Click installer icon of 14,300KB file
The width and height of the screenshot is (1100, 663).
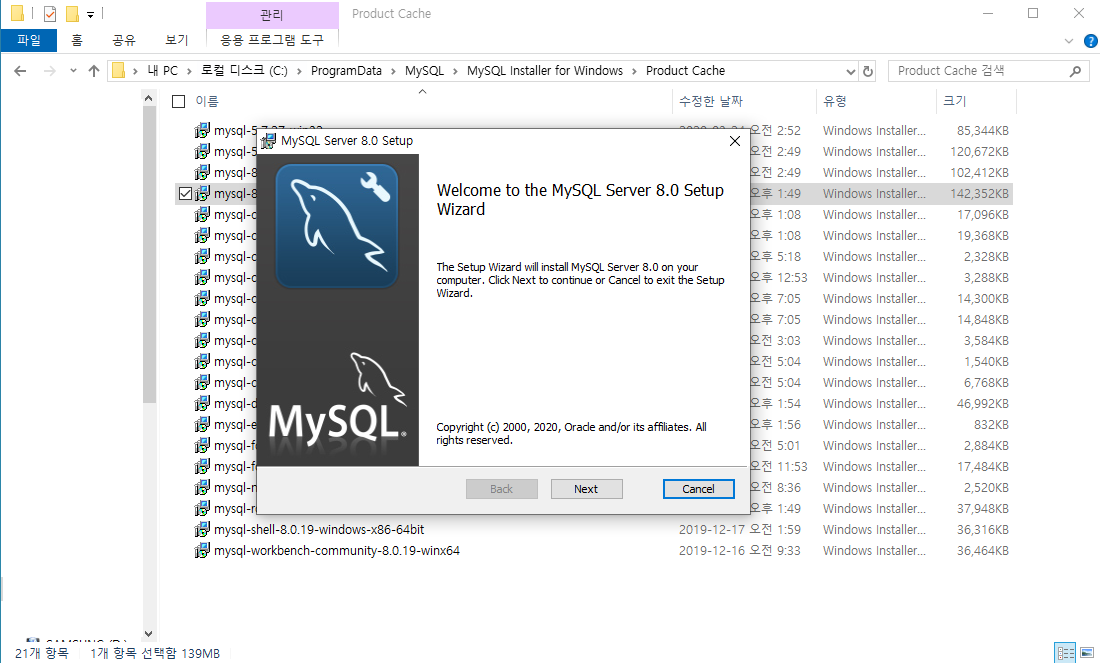(202, 299)
